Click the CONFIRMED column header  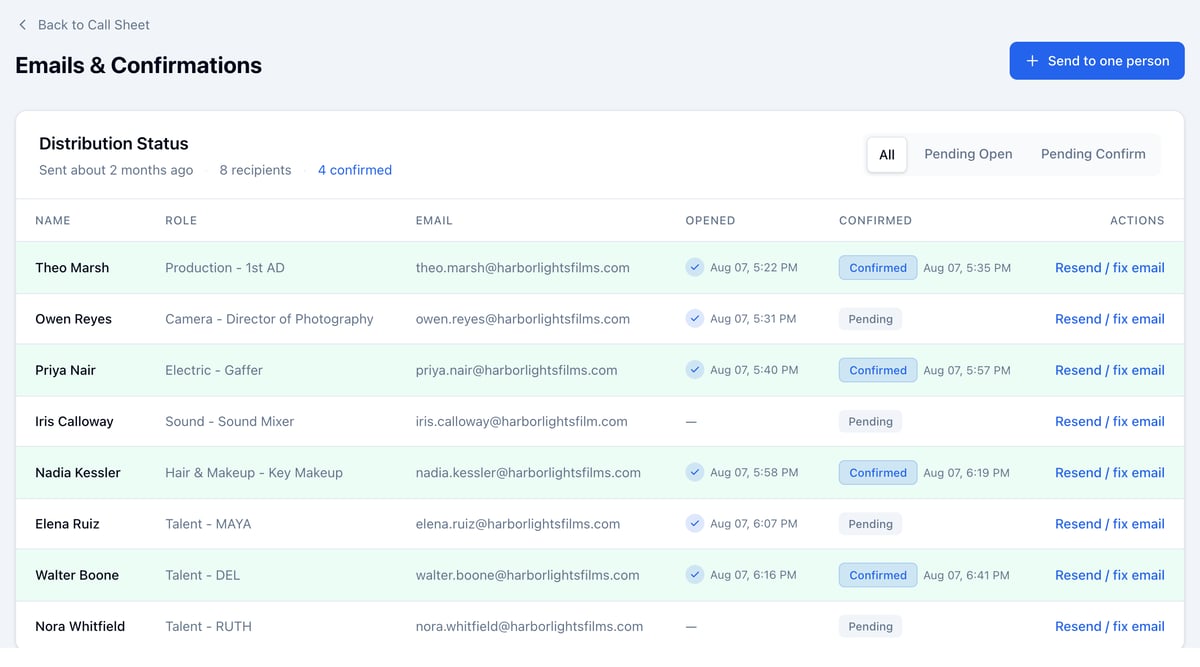tap(875, 220)
